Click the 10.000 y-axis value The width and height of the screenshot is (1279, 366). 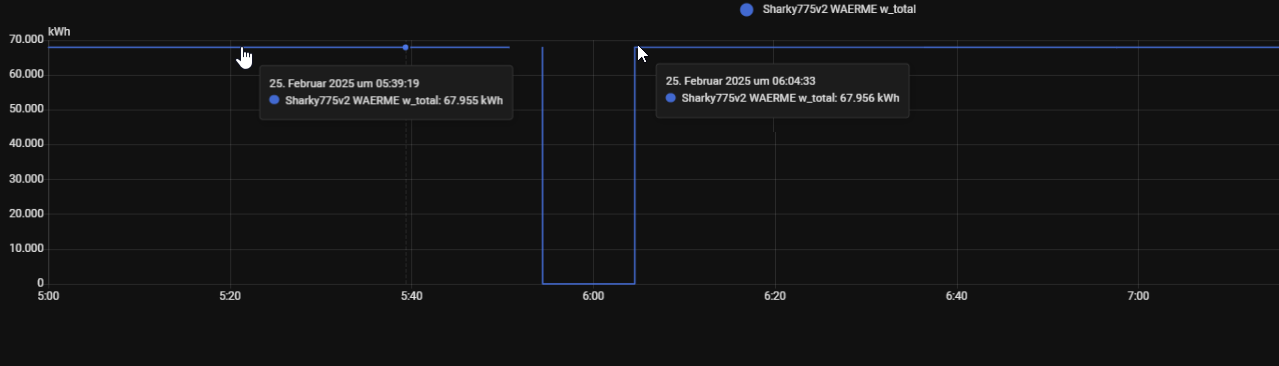(25, 249)
